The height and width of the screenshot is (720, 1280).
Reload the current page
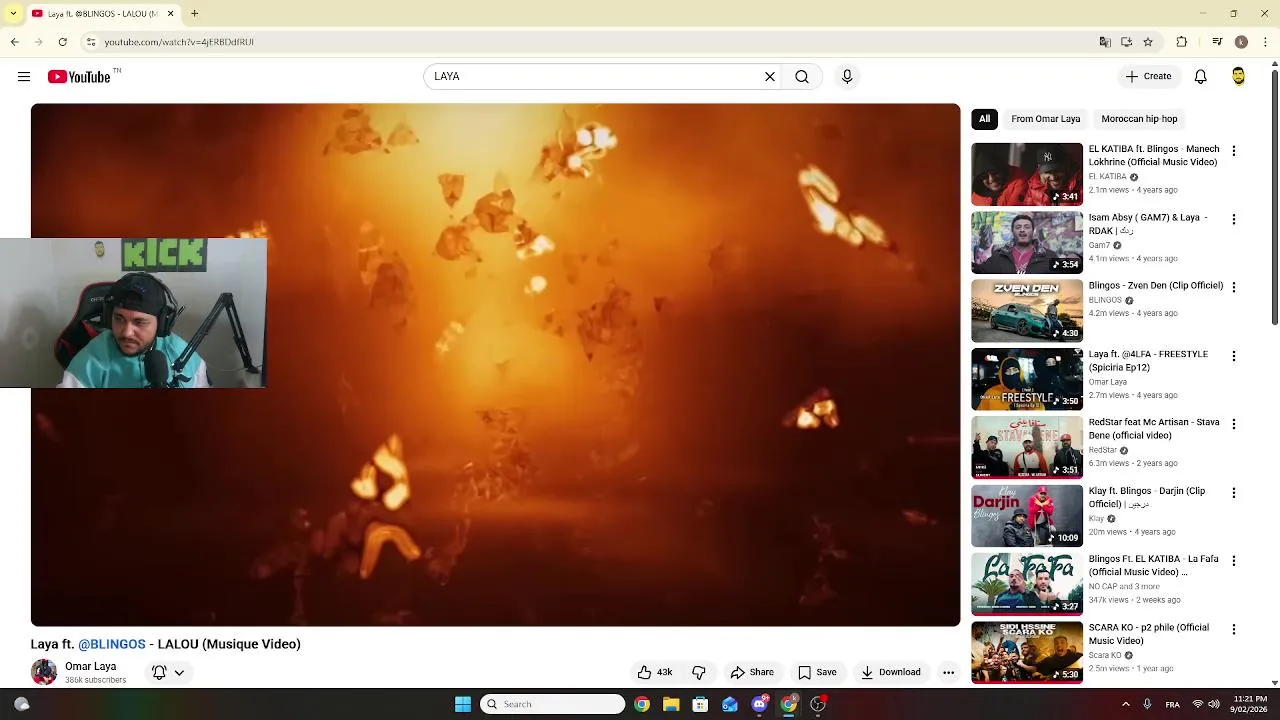(x=62, y=42)
